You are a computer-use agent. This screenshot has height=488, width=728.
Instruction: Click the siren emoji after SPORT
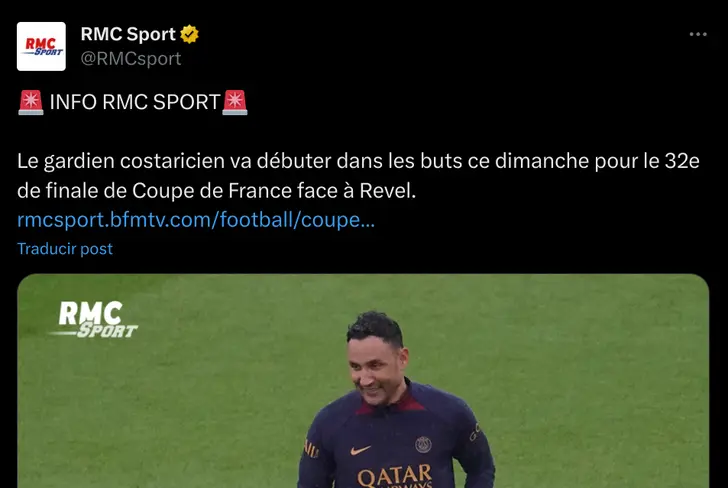[235, 102]
